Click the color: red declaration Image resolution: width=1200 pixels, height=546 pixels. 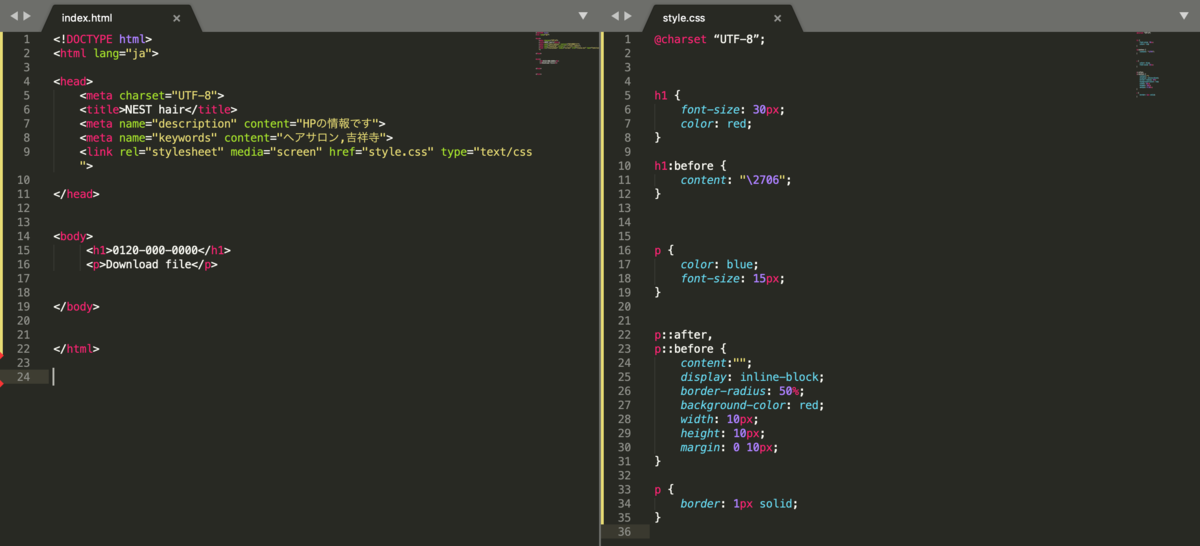pyautogui.click(x=716, y=123)
